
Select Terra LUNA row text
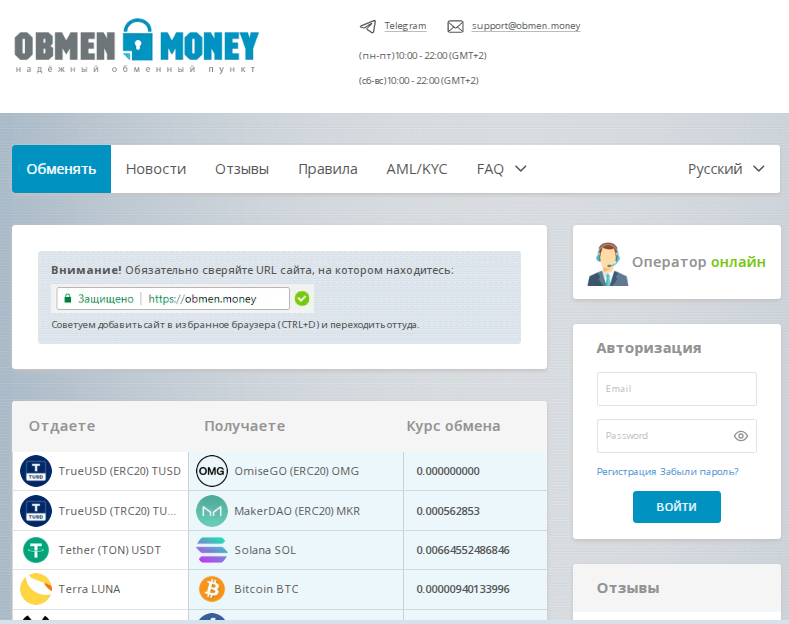coord(90,589)
